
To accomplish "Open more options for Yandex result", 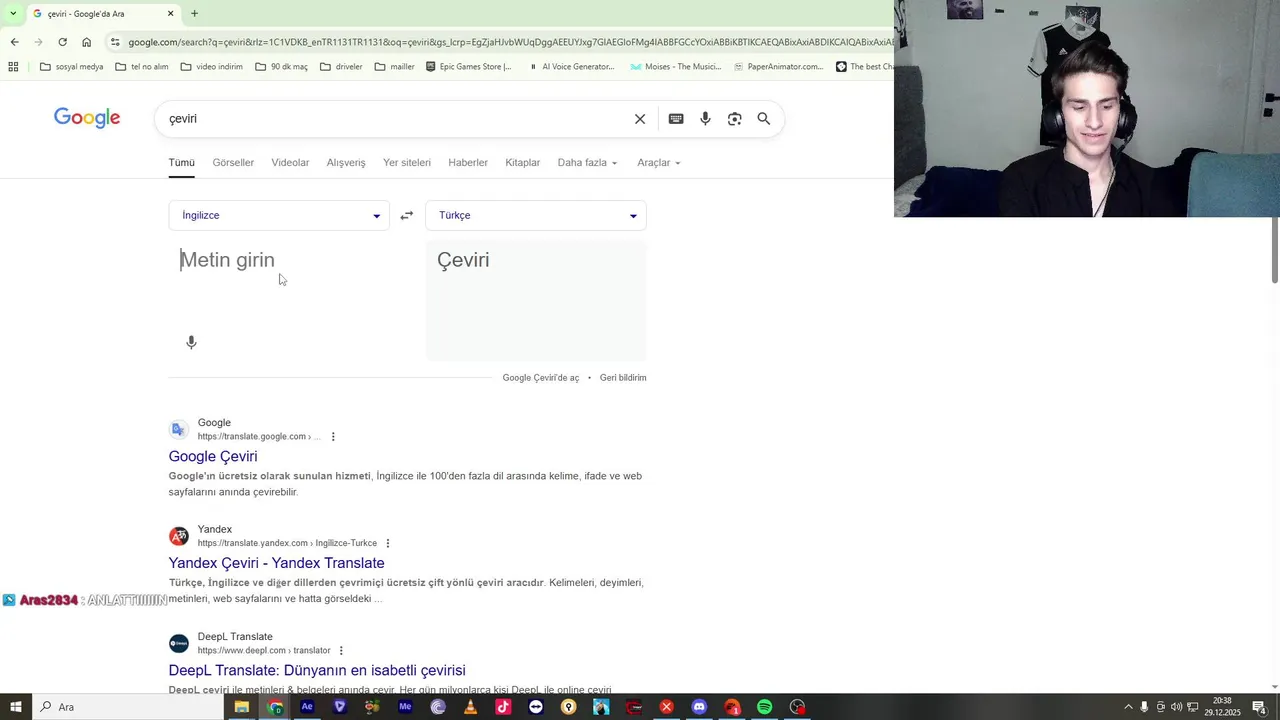I will pyautogui.click(x=388, y=544).
